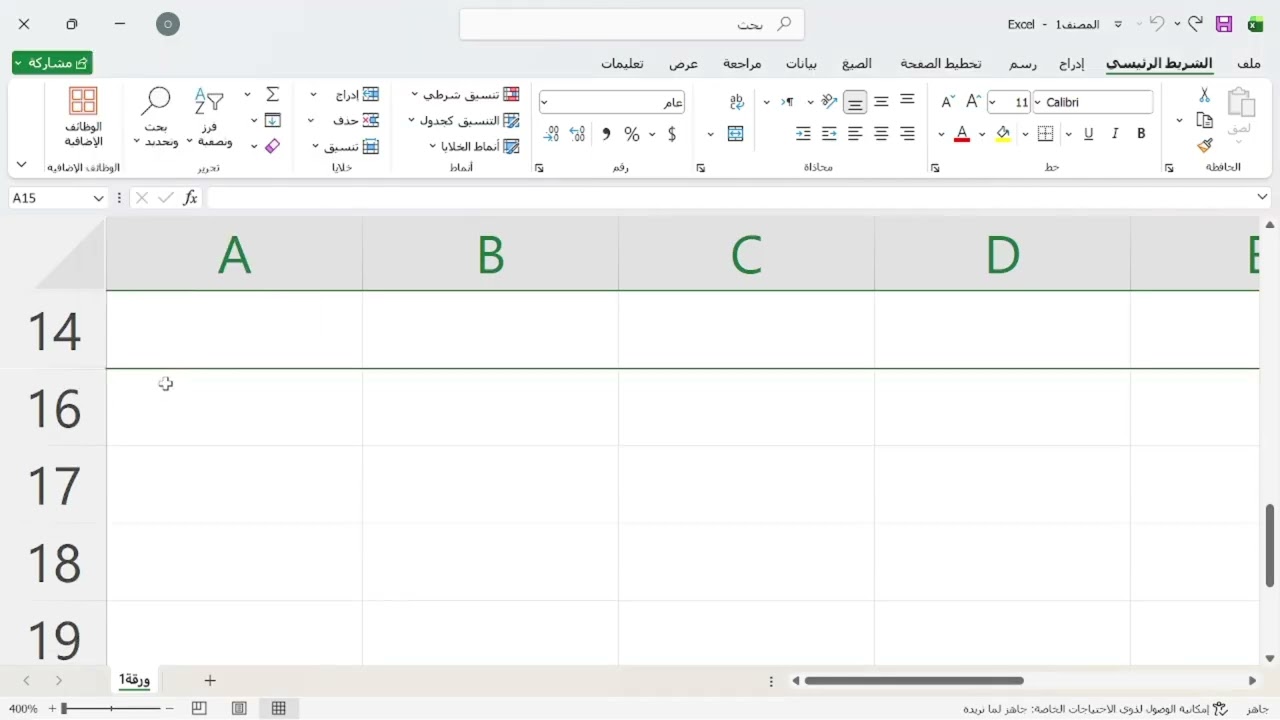Select the Increase Decimal icon

click(577, 134)
